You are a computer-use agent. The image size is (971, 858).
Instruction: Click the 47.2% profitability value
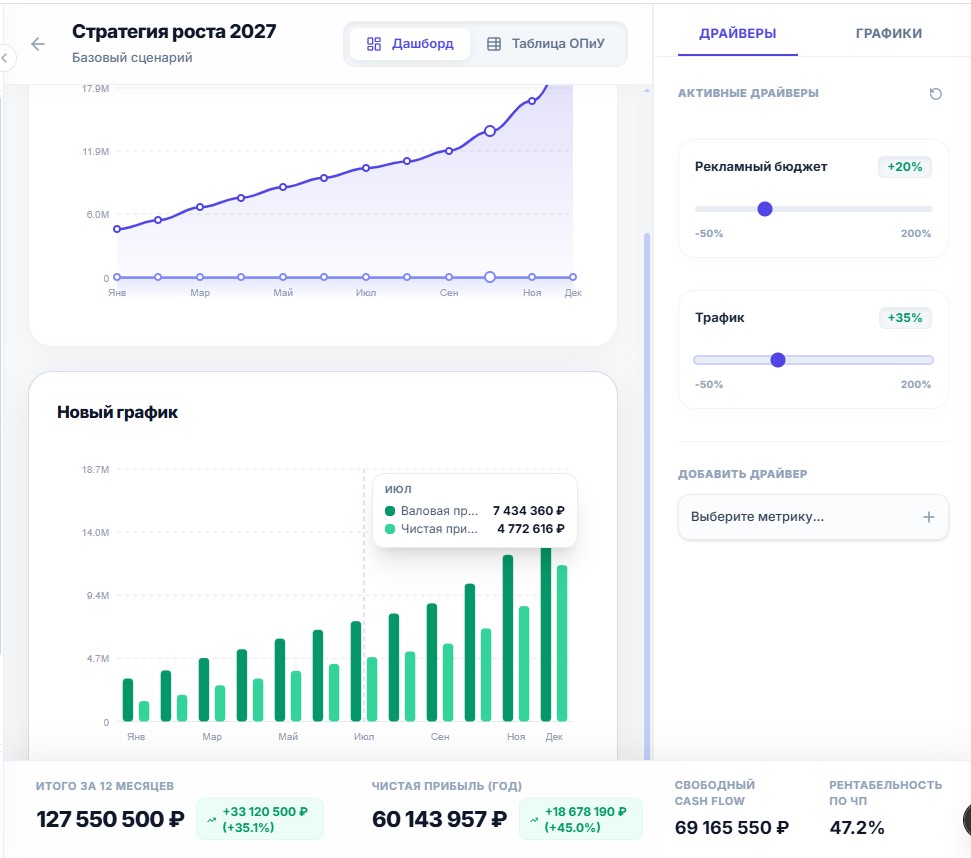coord(857,828)
